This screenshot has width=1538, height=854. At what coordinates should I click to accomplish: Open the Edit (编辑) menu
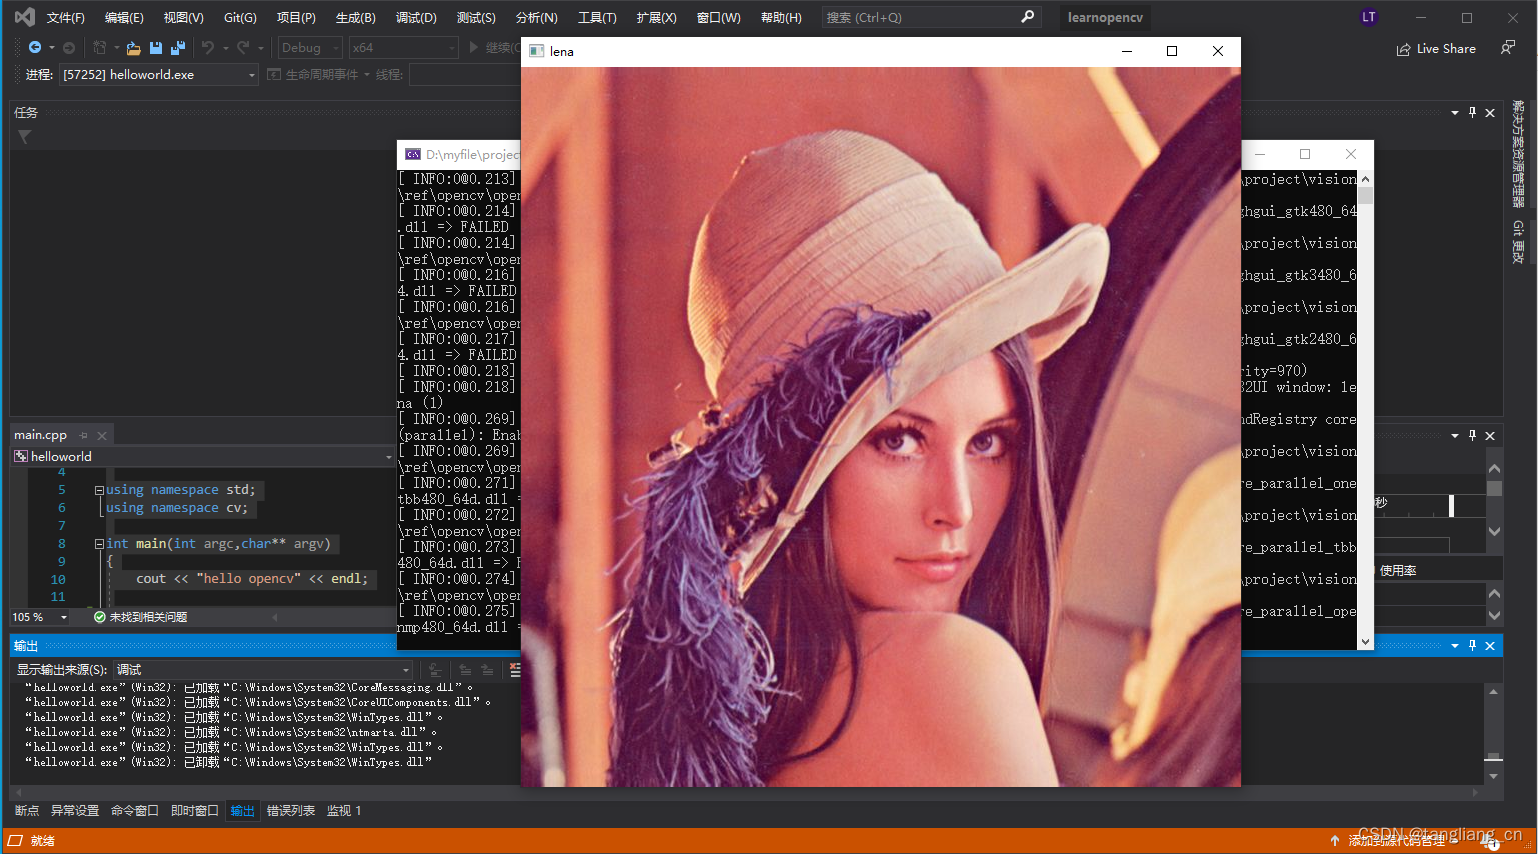click(124, 17)
